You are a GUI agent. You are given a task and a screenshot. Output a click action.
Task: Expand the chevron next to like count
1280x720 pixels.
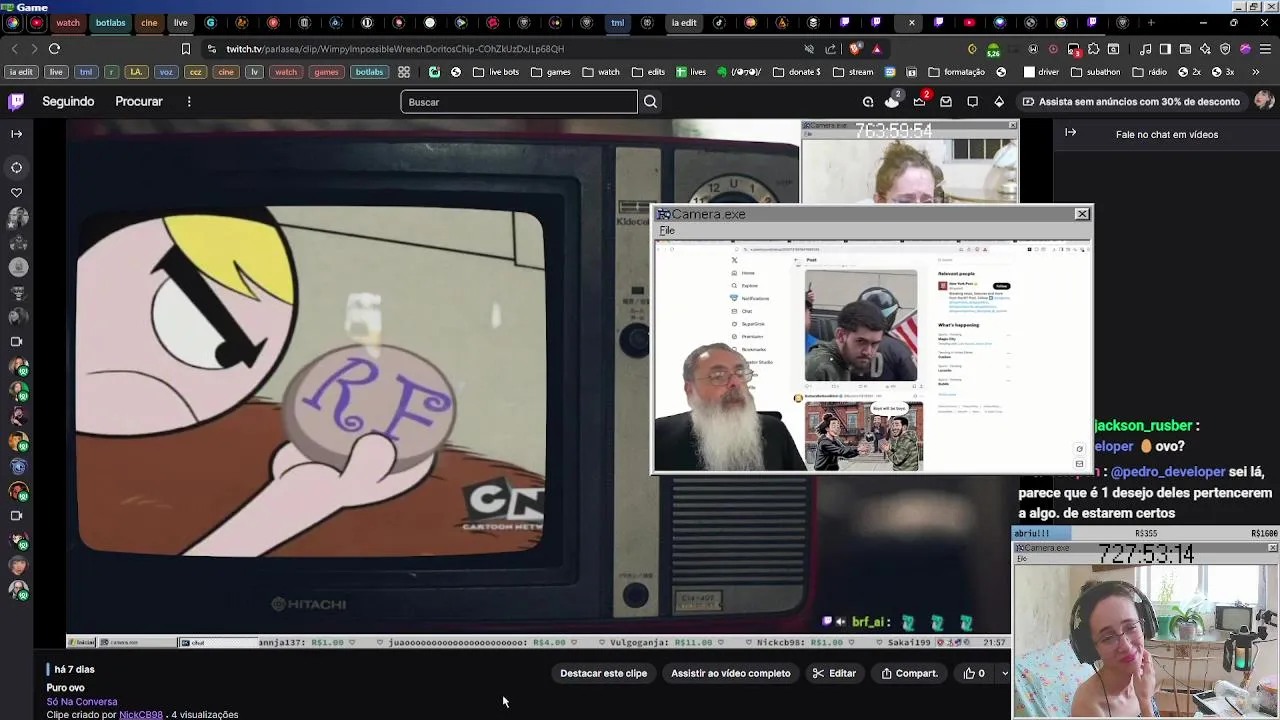click(1004, 673)
